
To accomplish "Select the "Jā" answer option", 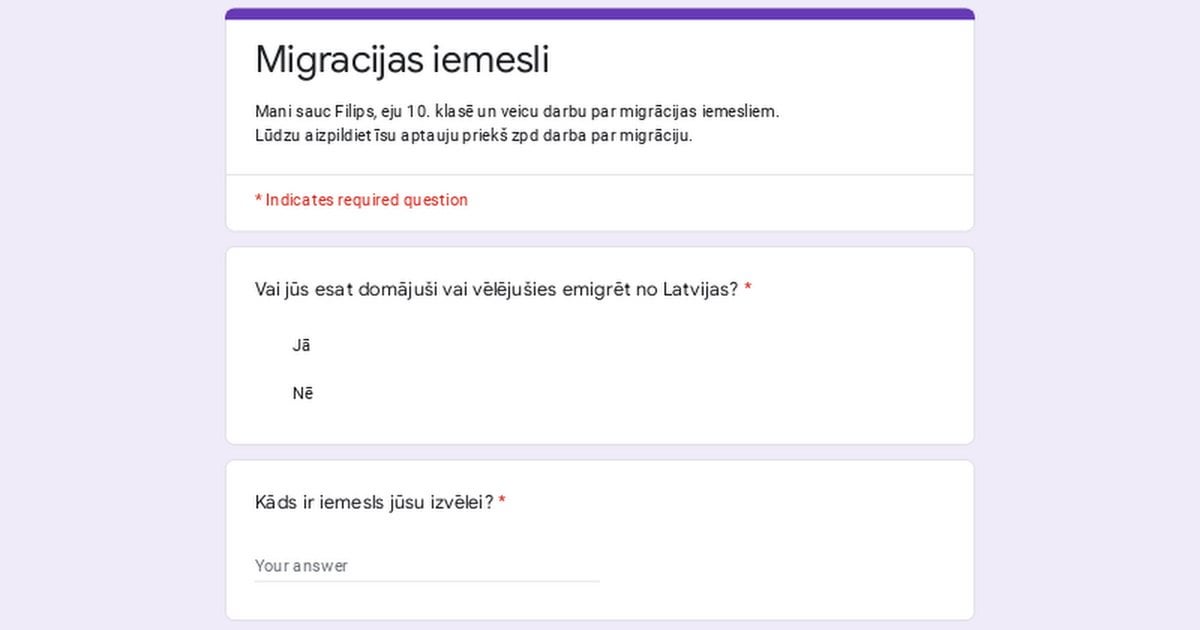I will point(301,345).
